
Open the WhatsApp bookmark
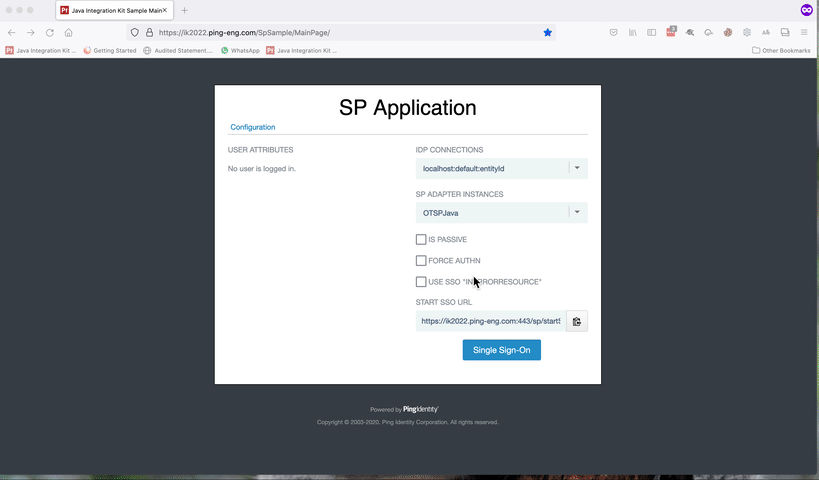[240, 51]
